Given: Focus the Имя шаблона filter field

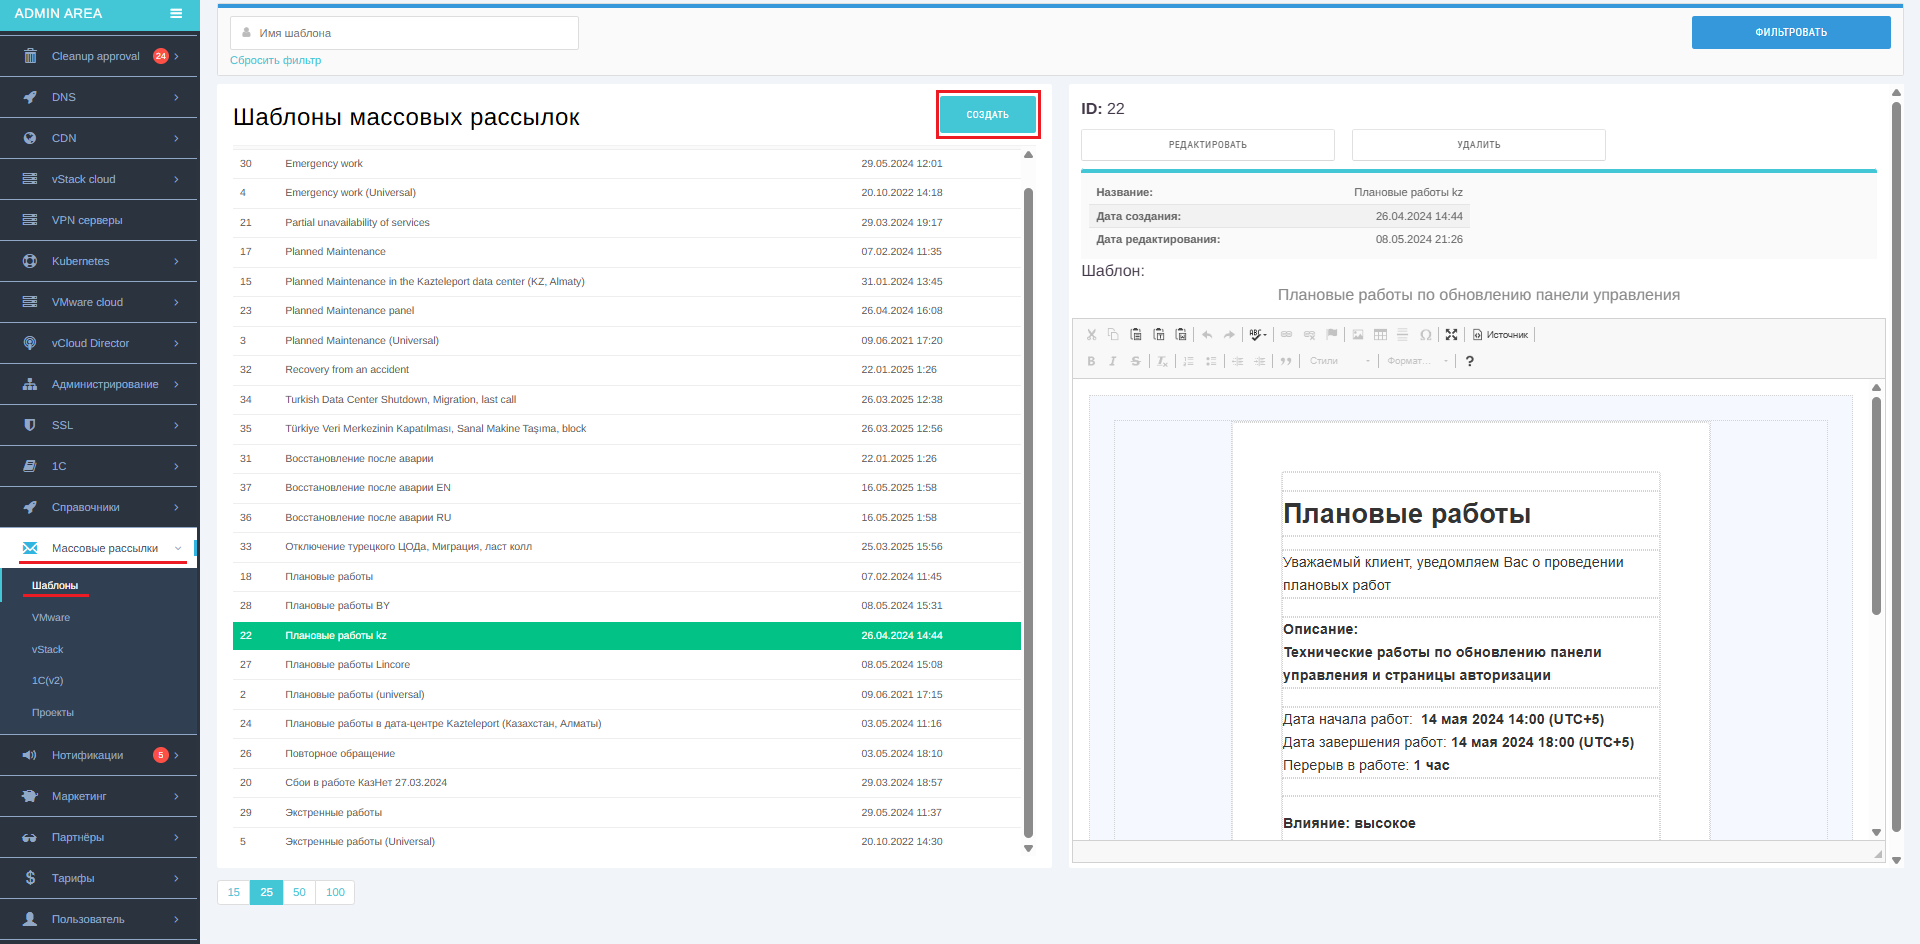Looking at the screenshot, I should pyautogui.click(x=404, y=33).
